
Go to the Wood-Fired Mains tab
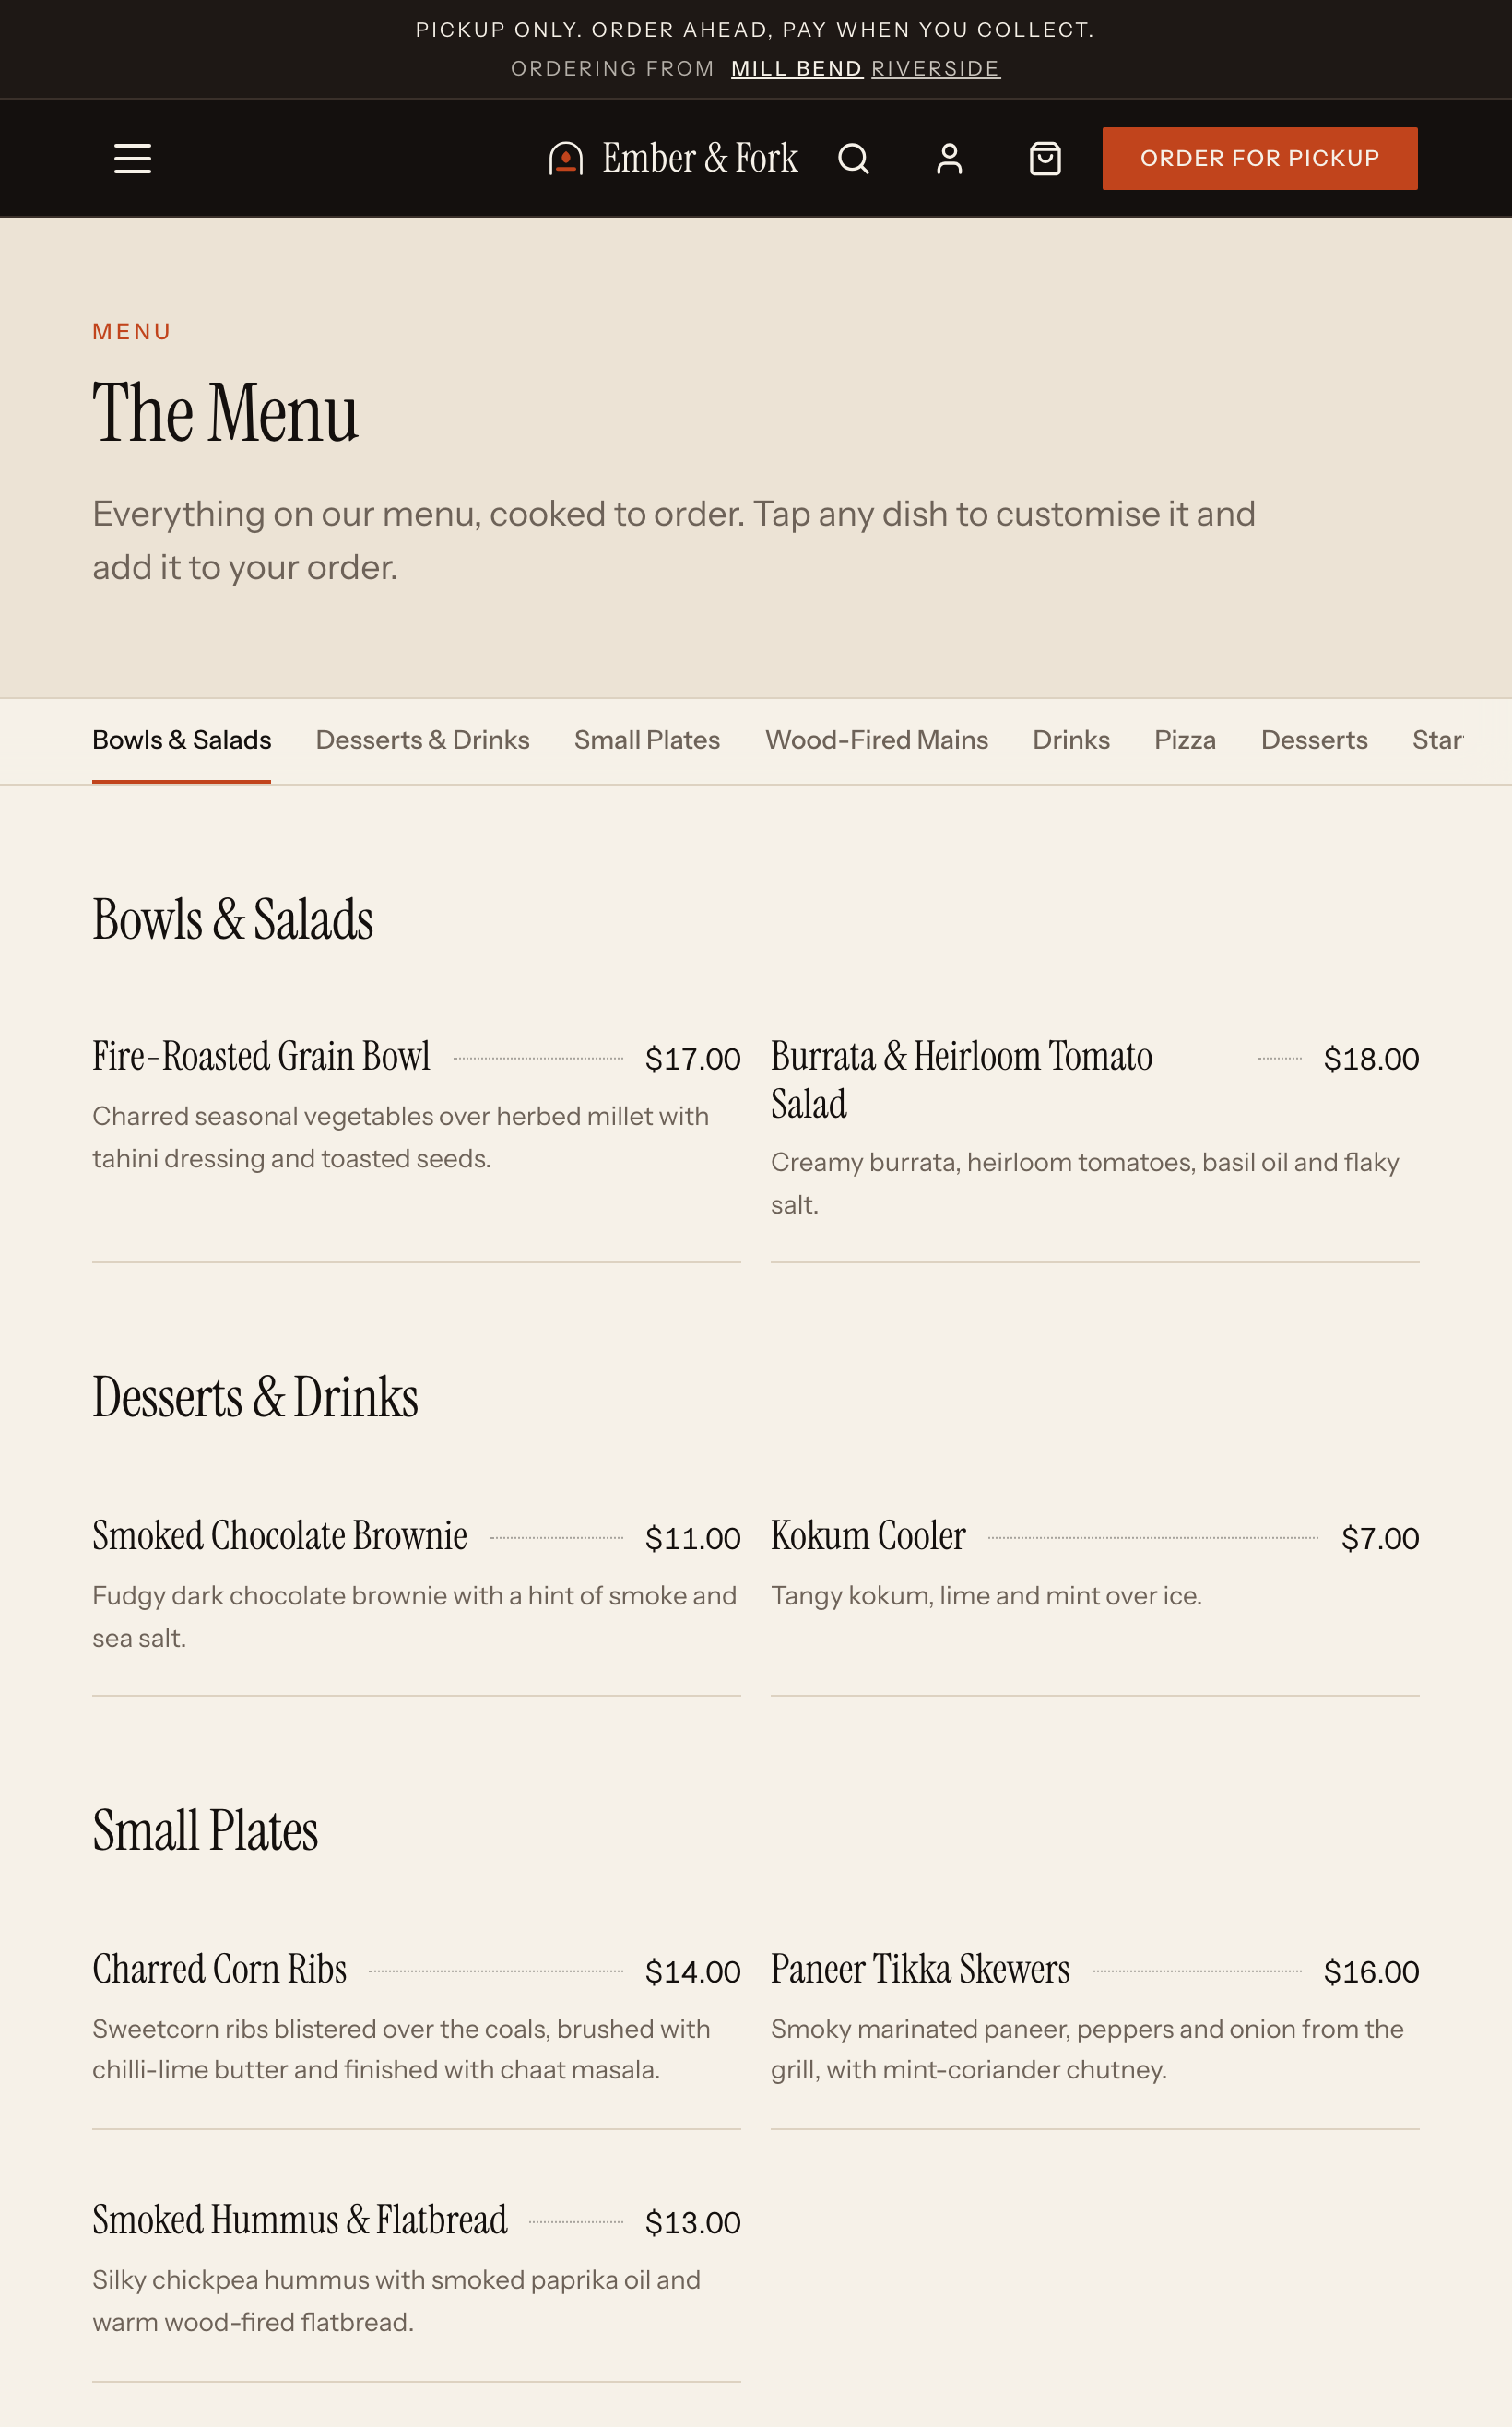(876, 740)
